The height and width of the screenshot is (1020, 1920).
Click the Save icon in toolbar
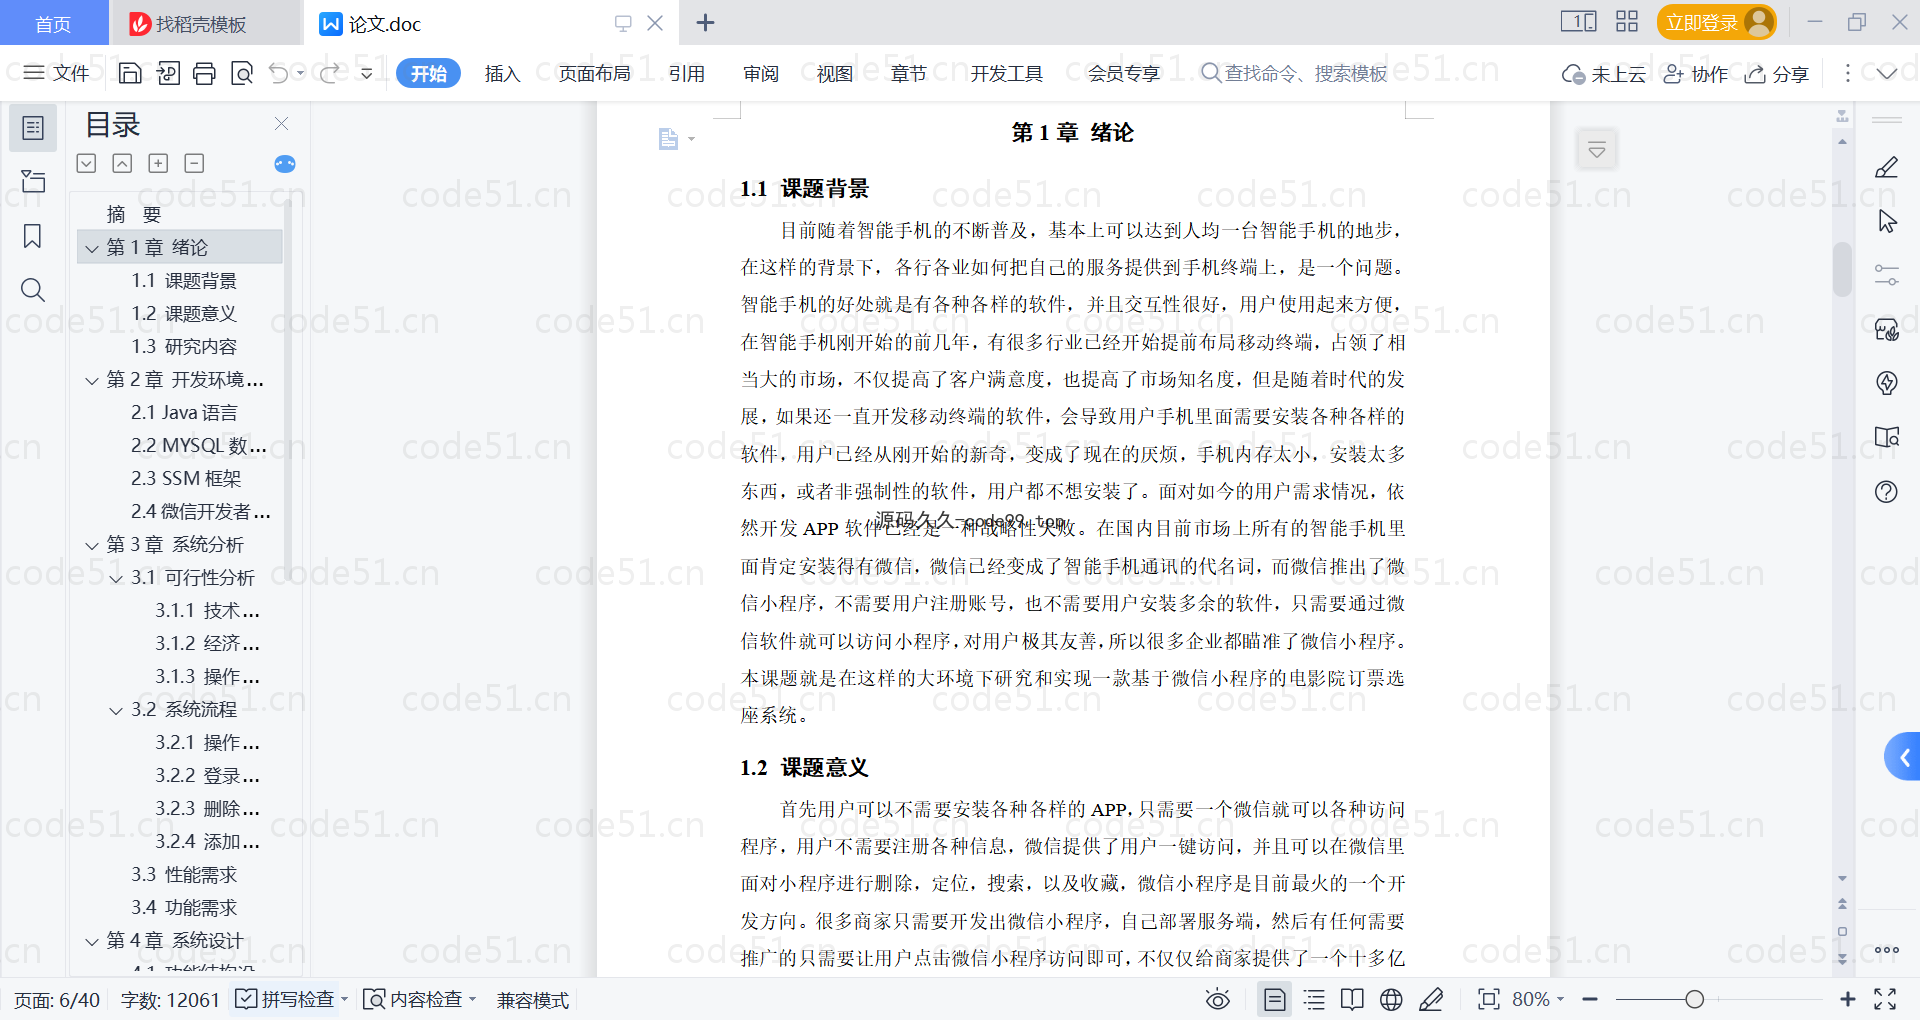pyautogui.click(x=130, y=73)
